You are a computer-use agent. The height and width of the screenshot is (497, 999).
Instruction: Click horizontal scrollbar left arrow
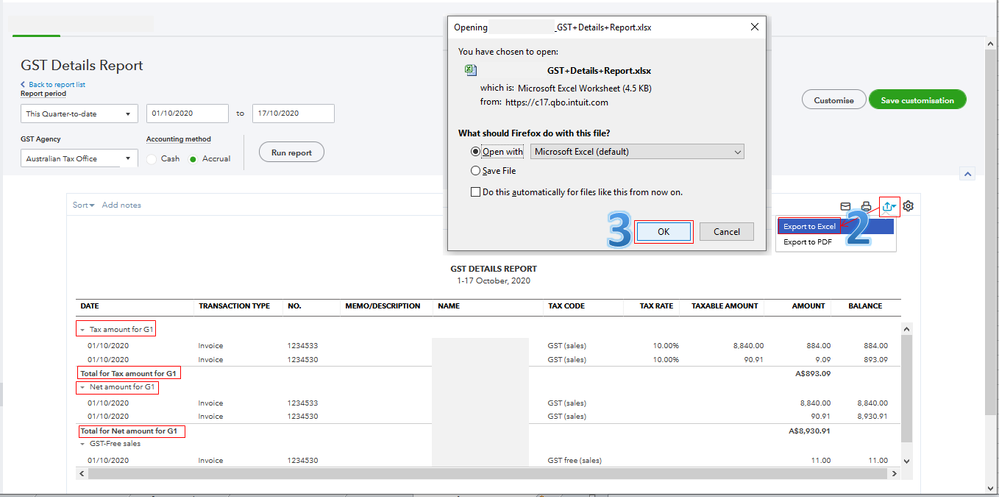pyautogui.click(x=82, y=473)
